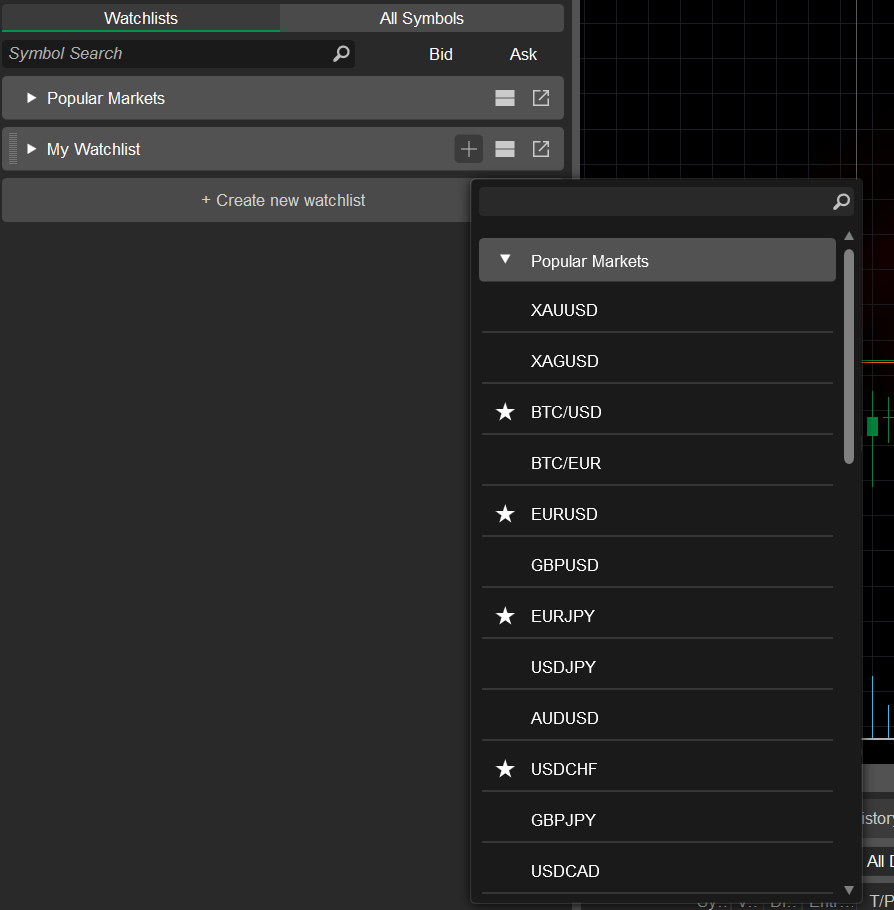The width and height of the screenshot is (894, 910).
Task: Select the Watchlists tab
Action: coord(141,18)
